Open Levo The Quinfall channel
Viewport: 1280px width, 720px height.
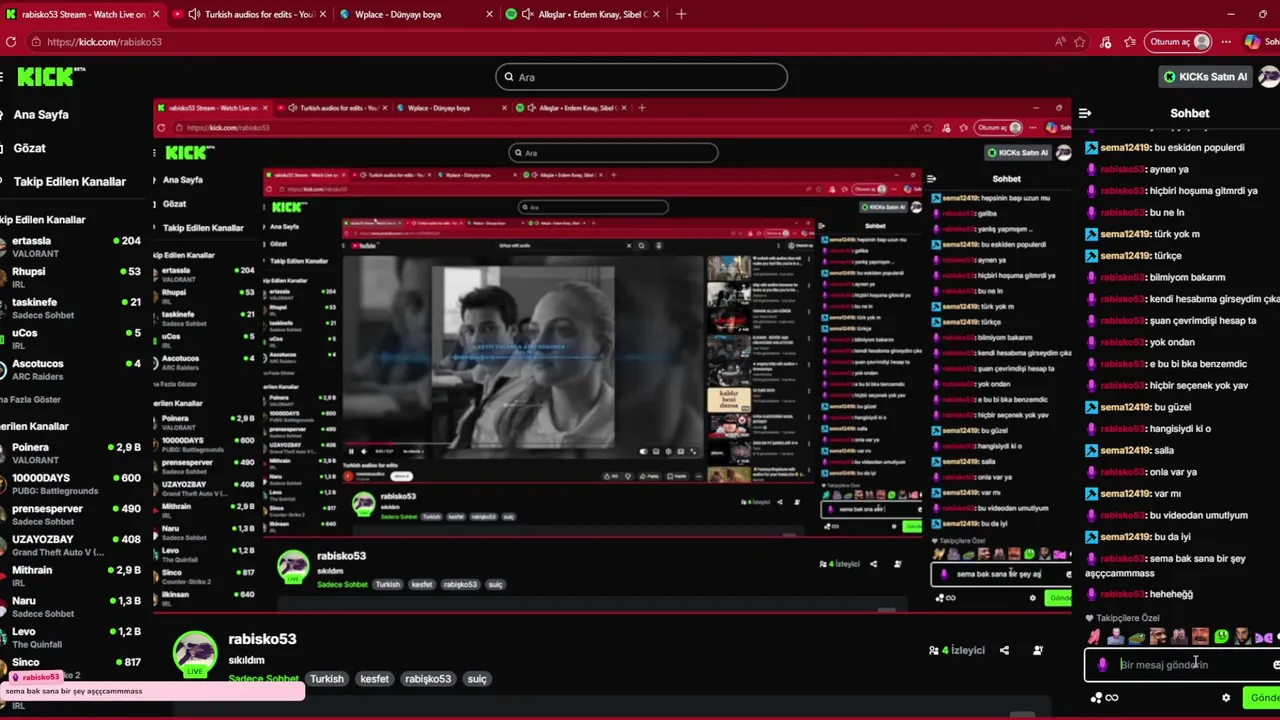(x=70, y=637)
